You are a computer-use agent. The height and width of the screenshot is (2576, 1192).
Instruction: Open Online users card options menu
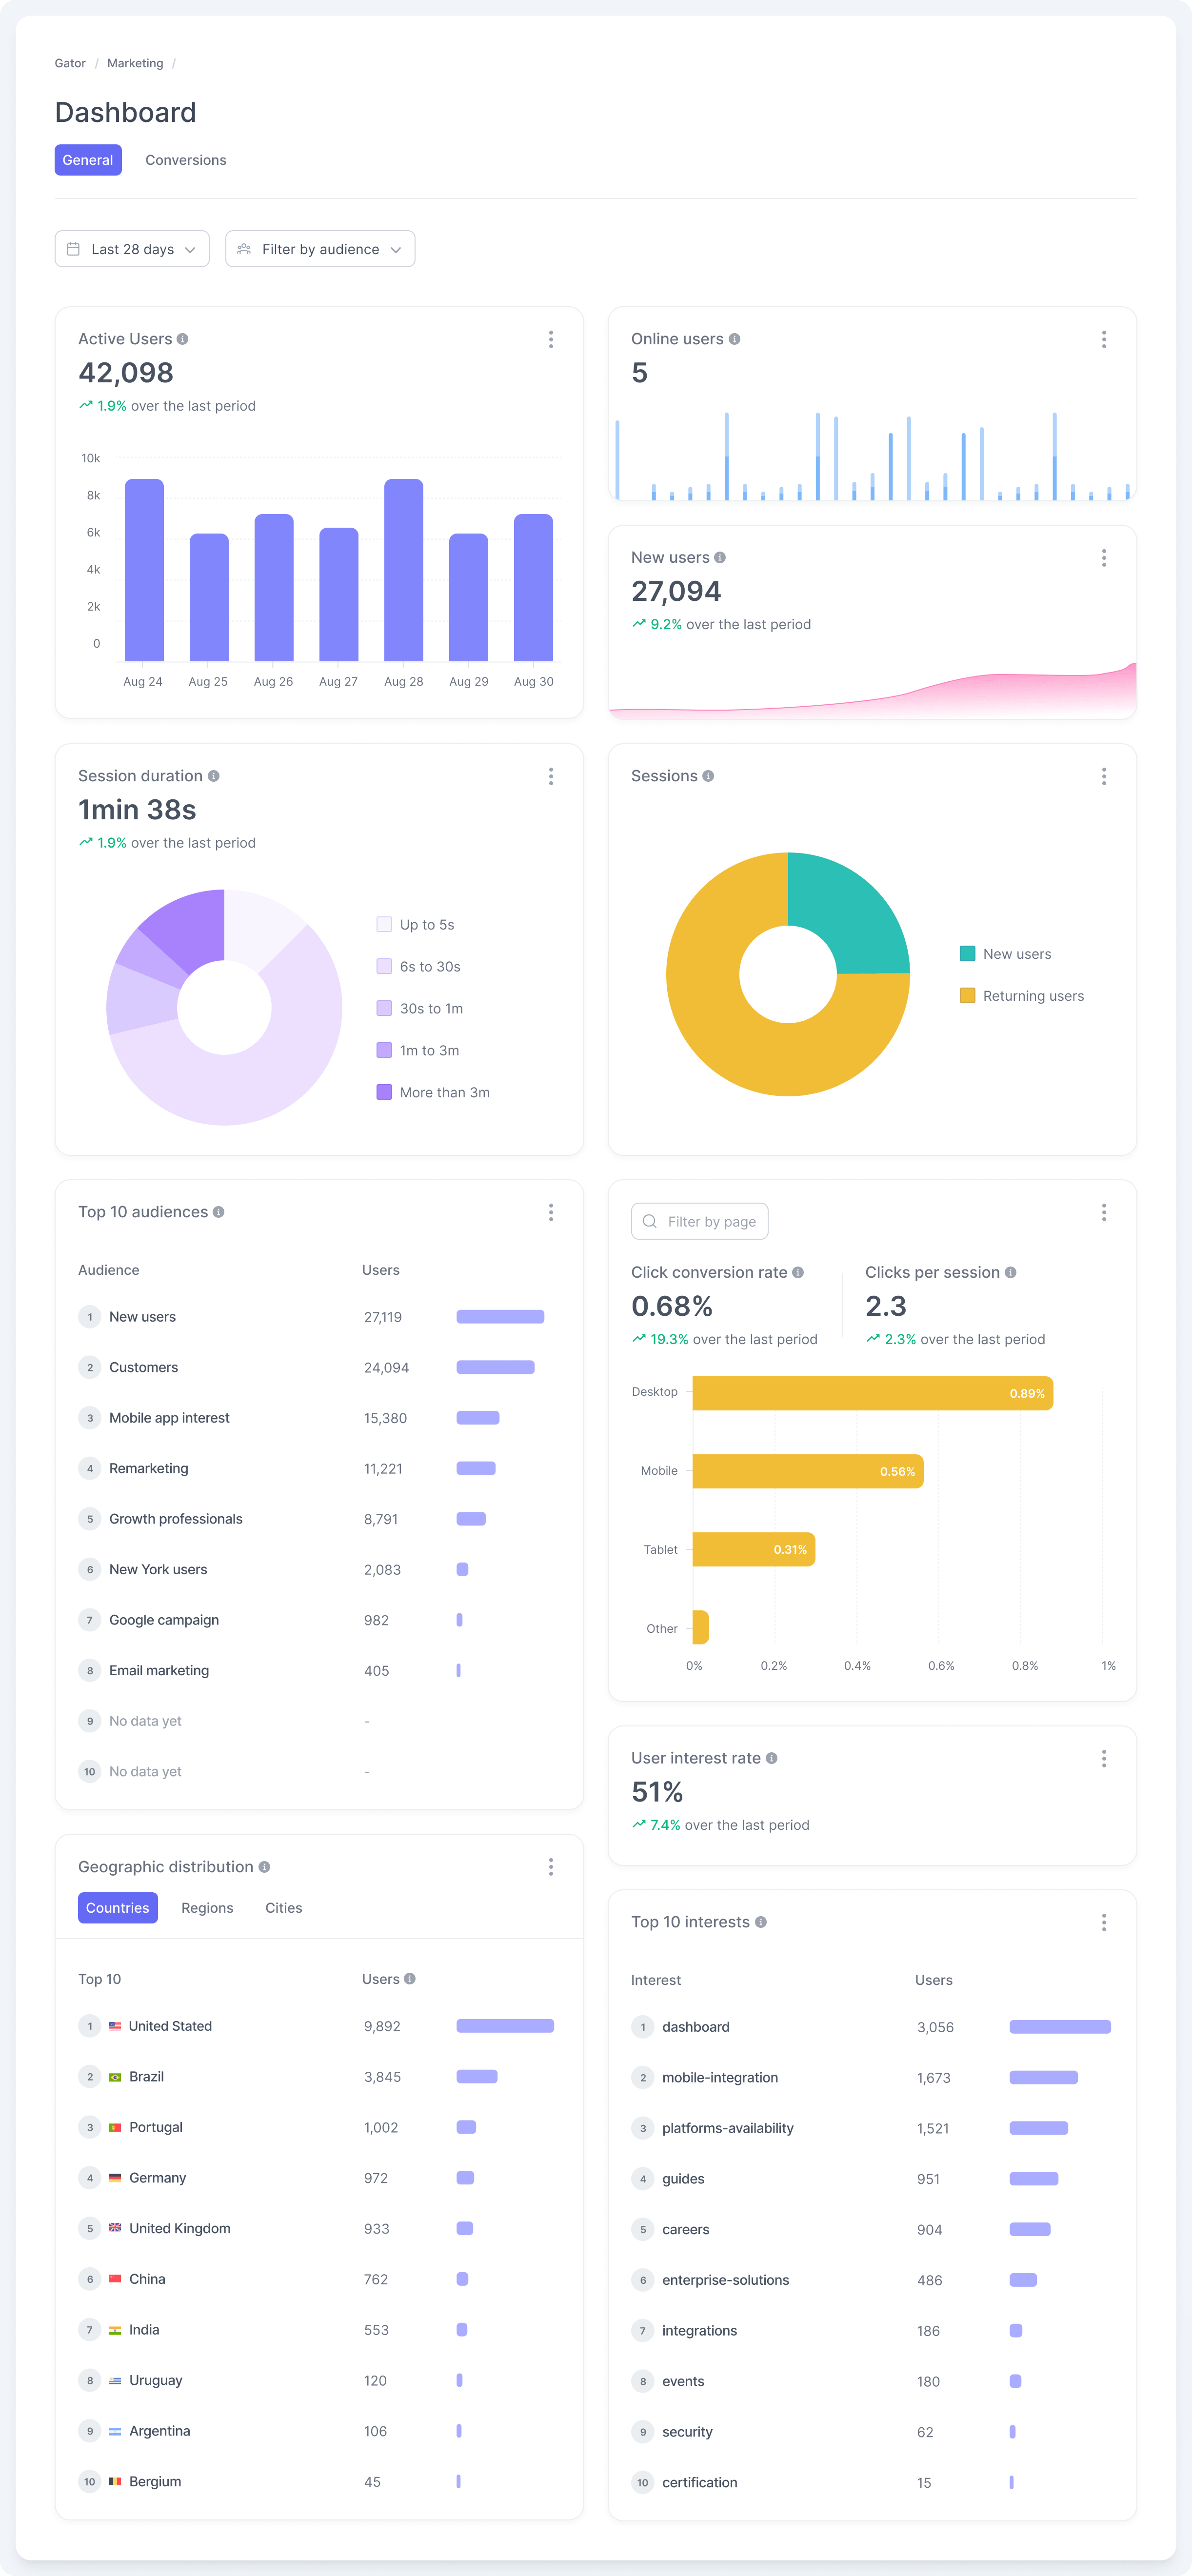coord(1104,339)
